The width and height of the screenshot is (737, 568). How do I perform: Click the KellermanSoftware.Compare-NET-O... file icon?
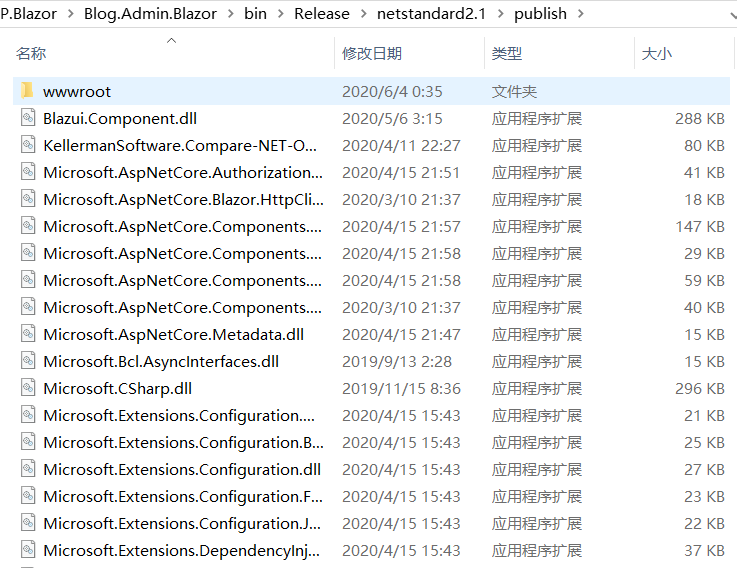click(28, 144)
